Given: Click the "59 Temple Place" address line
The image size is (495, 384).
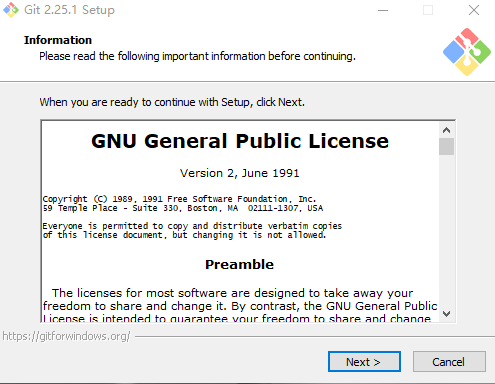Looking at the screenshot, I should (x=183, y=208).
